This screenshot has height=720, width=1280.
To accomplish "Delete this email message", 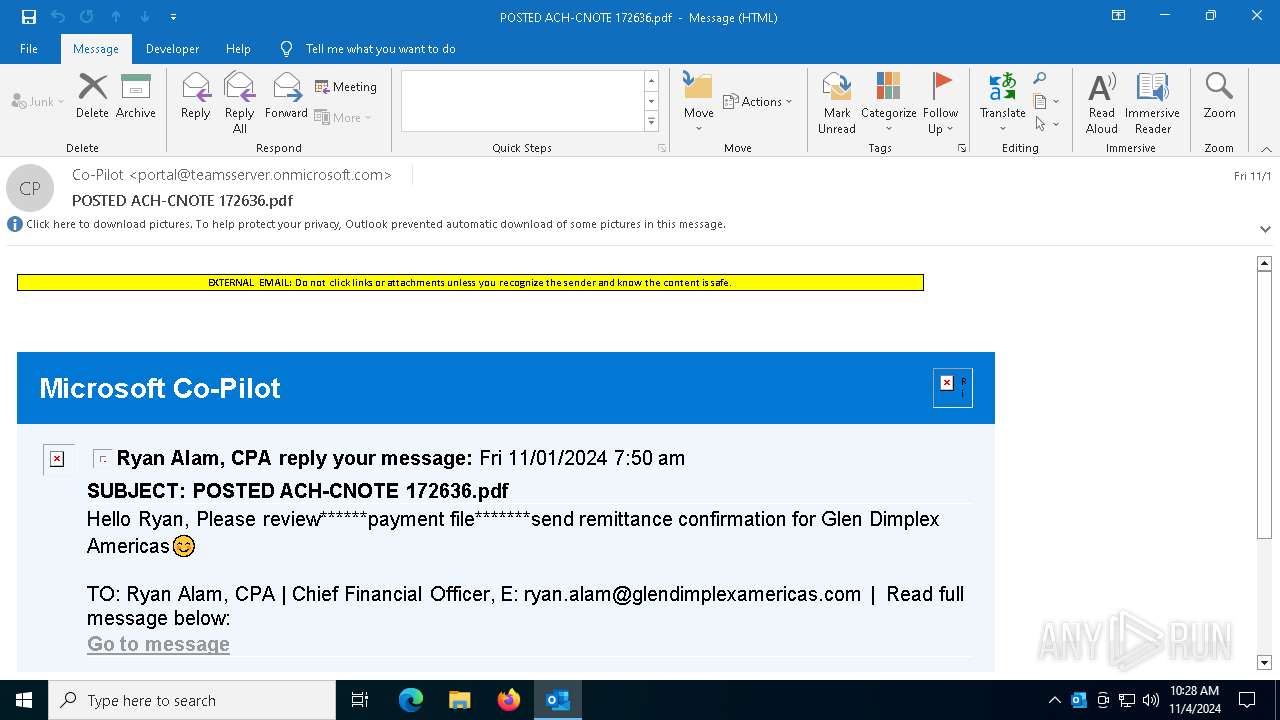I will pyautogui.click(x=92, y=96).
